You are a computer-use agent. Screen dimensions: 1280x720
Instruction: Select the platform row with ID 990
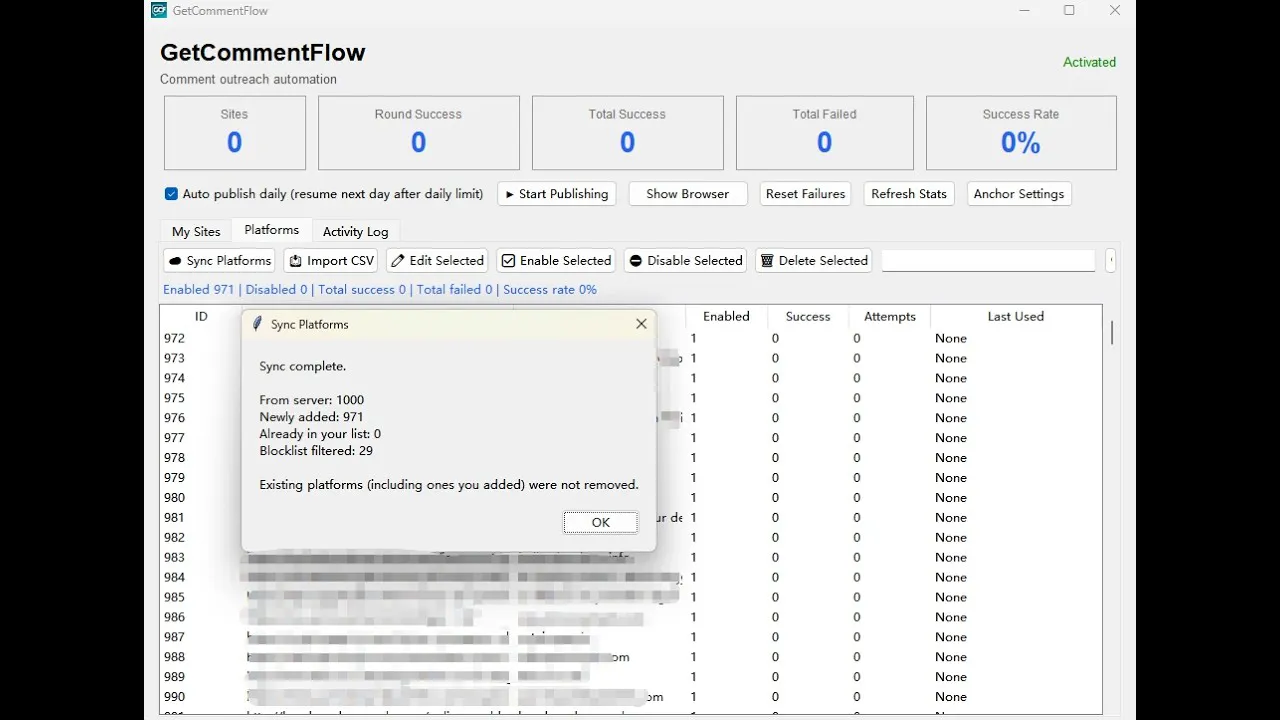pos(630,697)
